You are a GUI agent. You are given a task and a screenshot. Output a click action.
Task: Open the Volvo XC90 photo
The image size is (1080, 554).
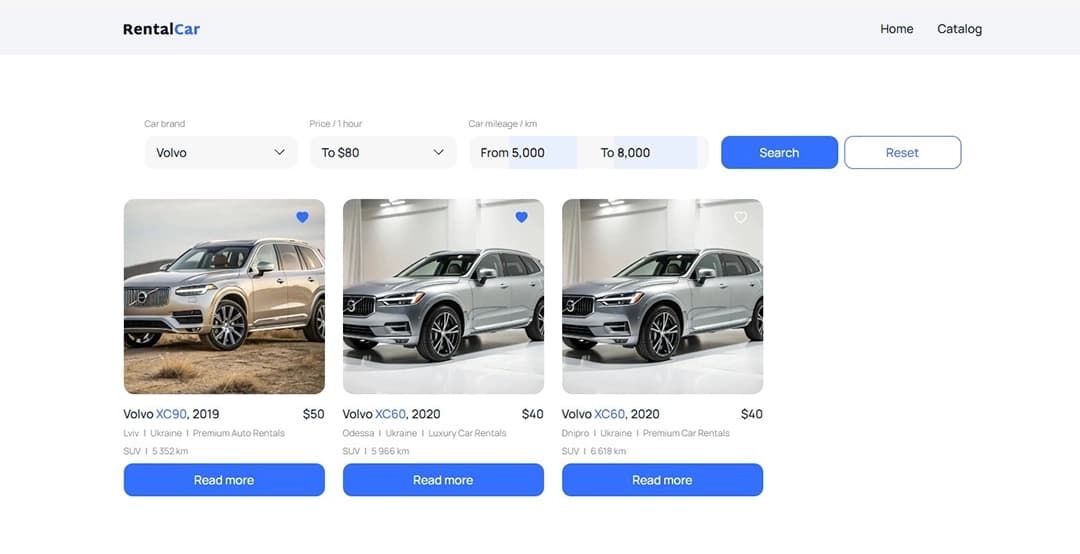coord(224,300)
